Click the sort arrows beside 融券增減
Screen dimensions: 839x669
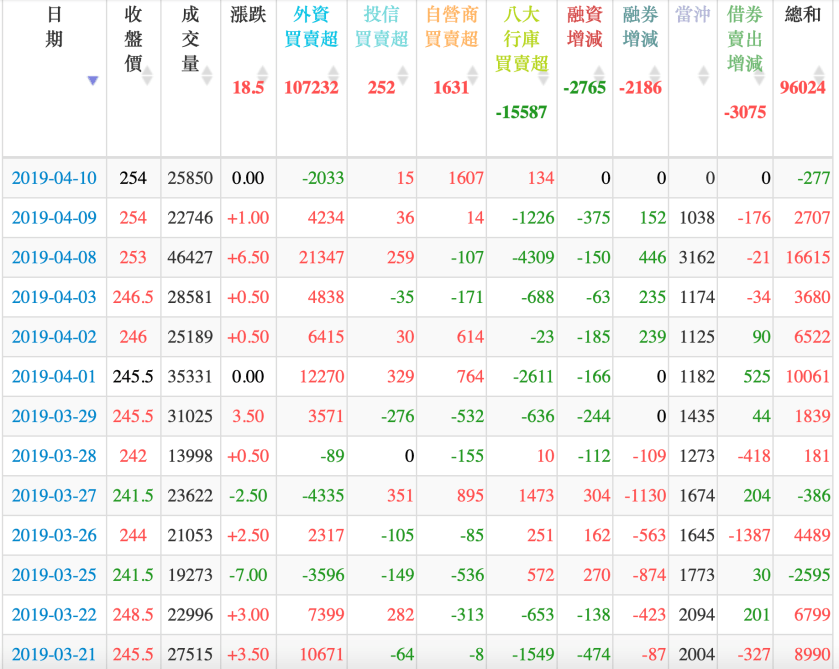click(655, 73)
